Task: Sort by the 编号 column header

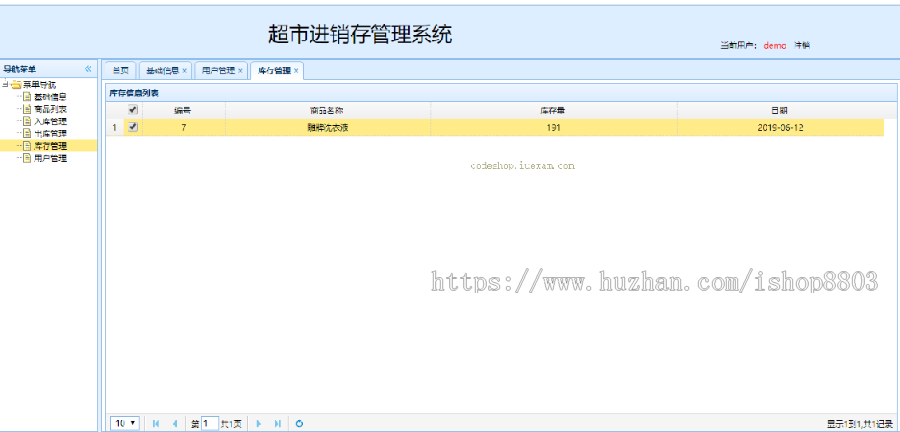Action: (x=184, y=110)
